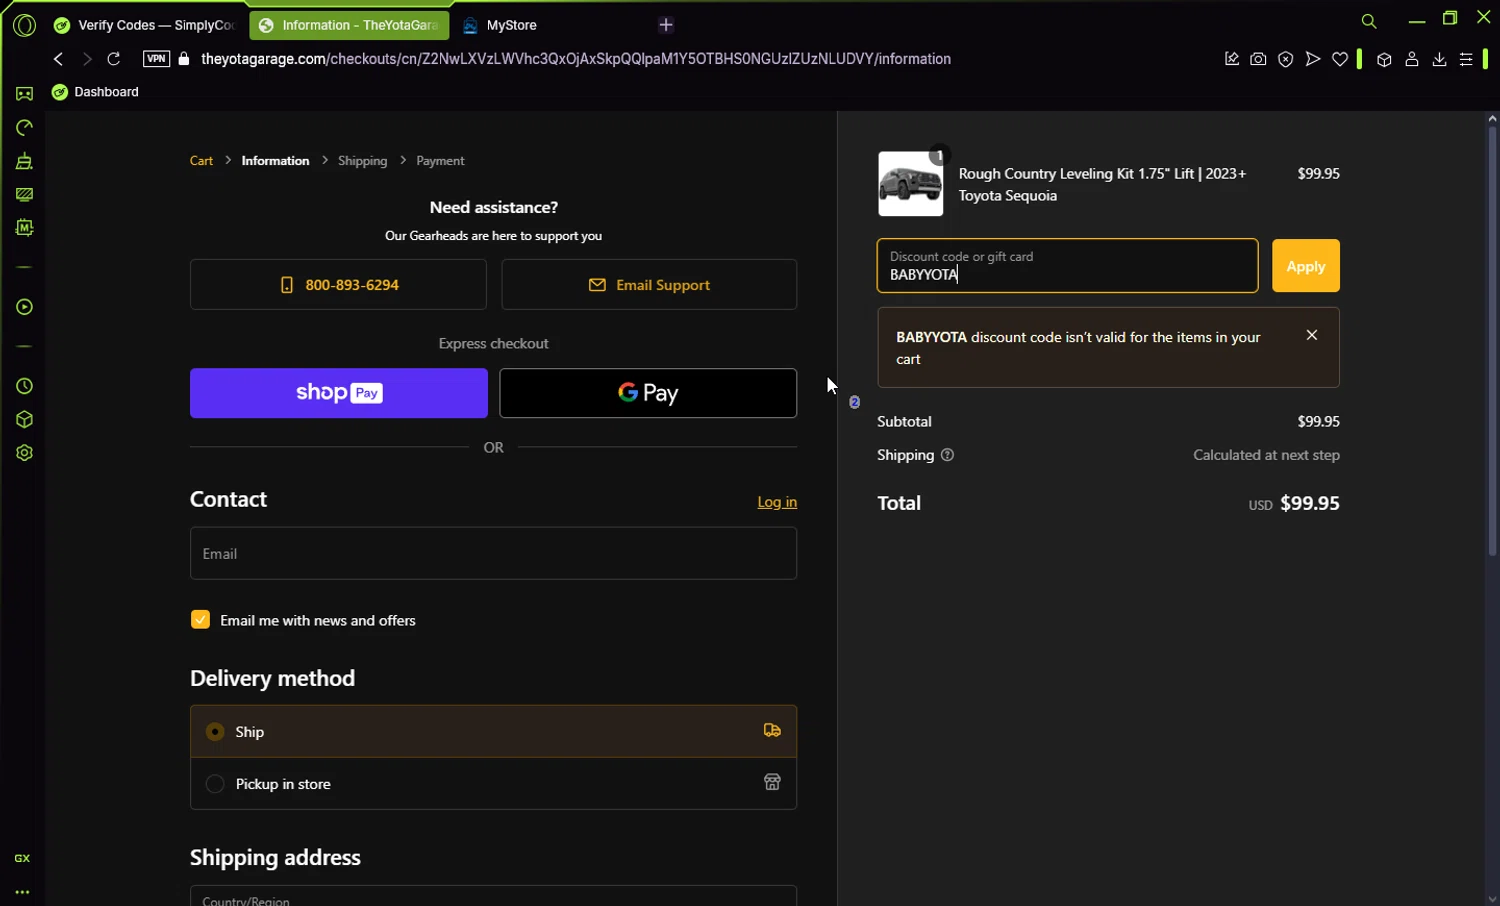The width and height of the screenshot is (1500, 906).
Task: Click Rough Country Leveling Kit product thumbnail
Action: pyautogui.click(x=910, y=184)
